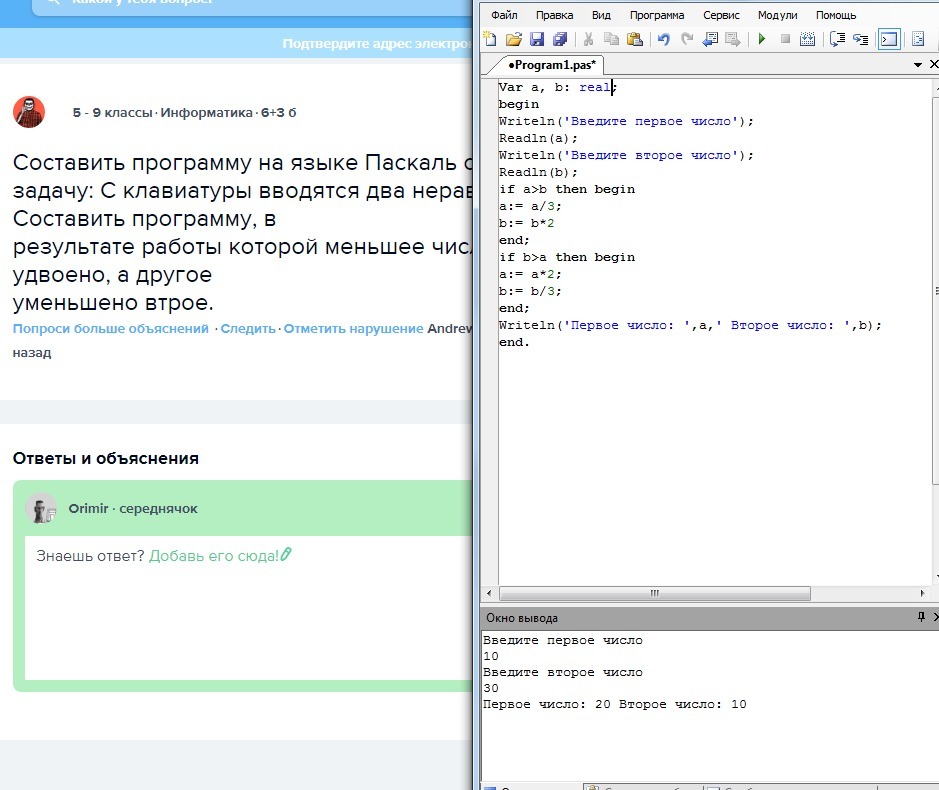Click the New file icon in toolbar
This screenshot has width=939, height=790.
tap(490, 40)
